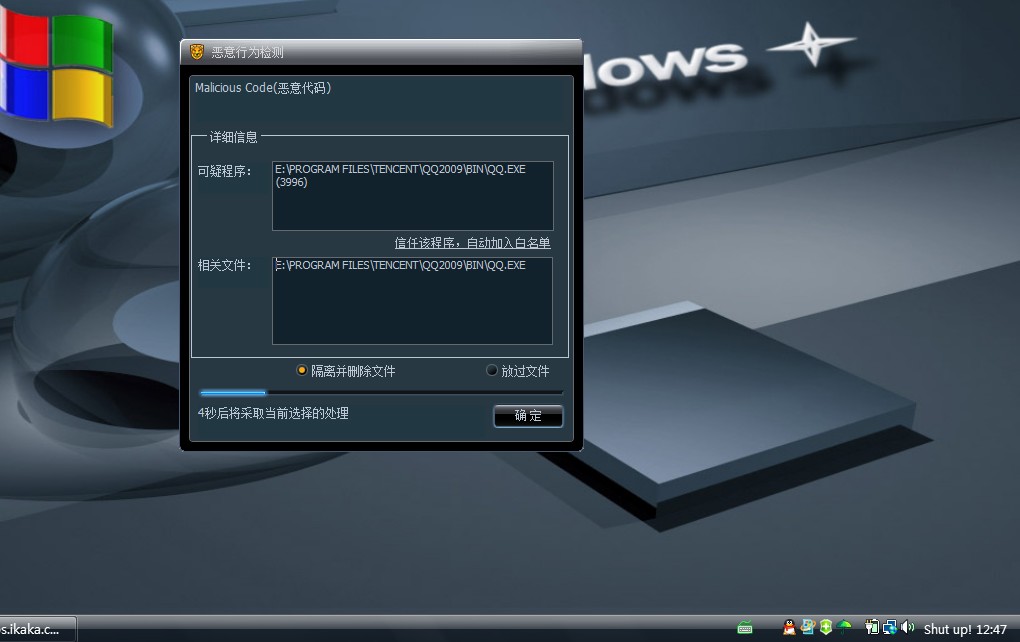Click the green umbrella tray icon
The height and width of the screenshot is (642, 1020).
coord(844,627)
